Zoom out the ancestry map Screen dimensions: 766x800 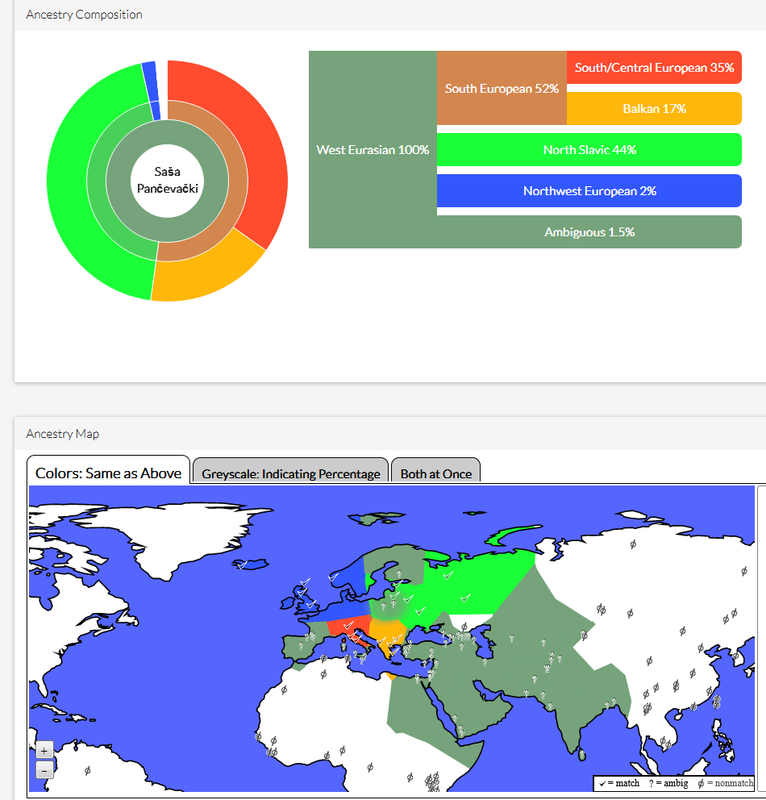(44, 770)
